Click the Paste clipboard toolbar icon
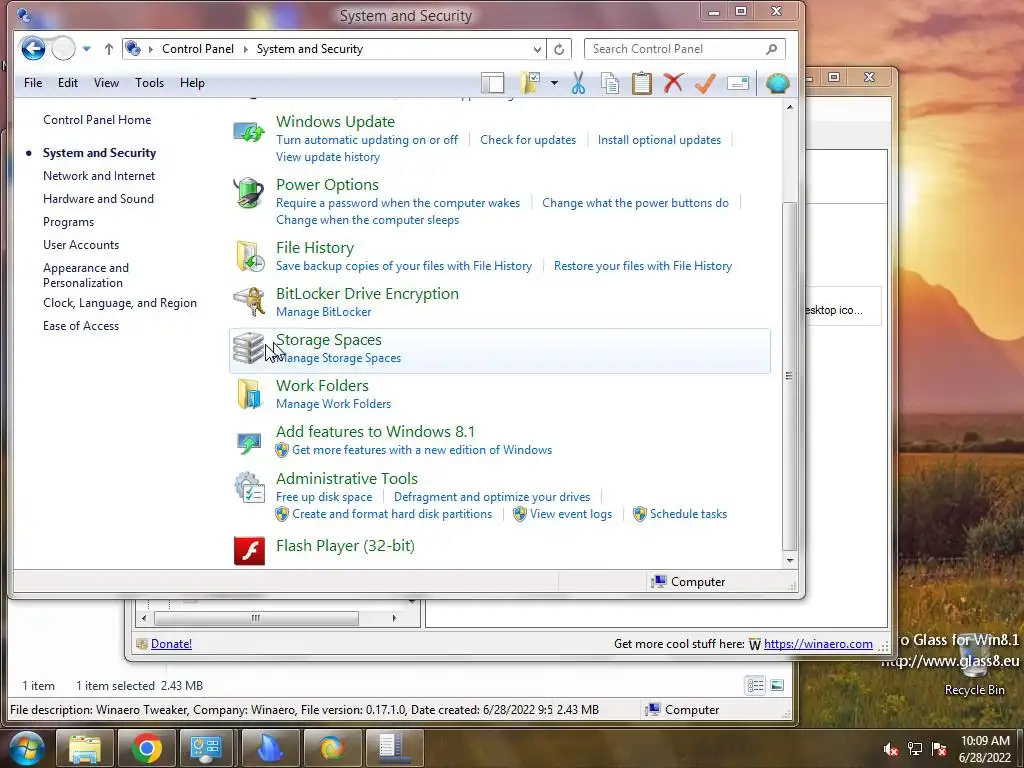This screenshot has height=768, width=1024. pyautogui.click(x=641, y=83)
